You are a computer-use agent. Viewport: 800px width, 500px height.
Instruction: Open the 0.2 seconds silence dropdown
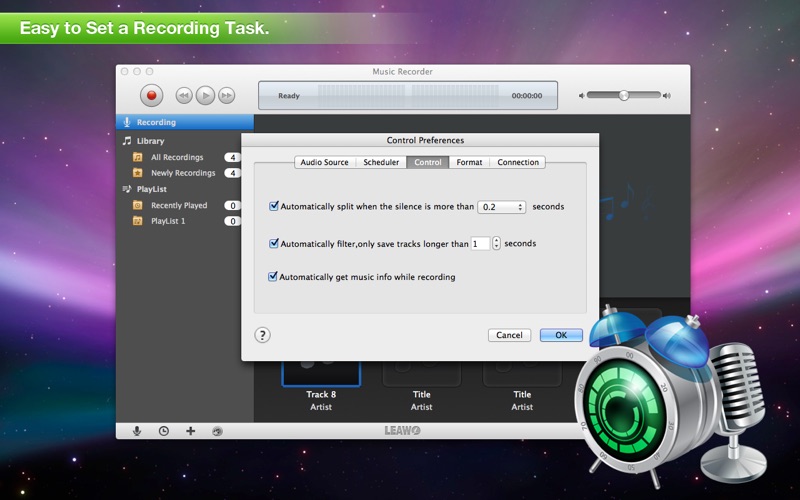[502, 207]
